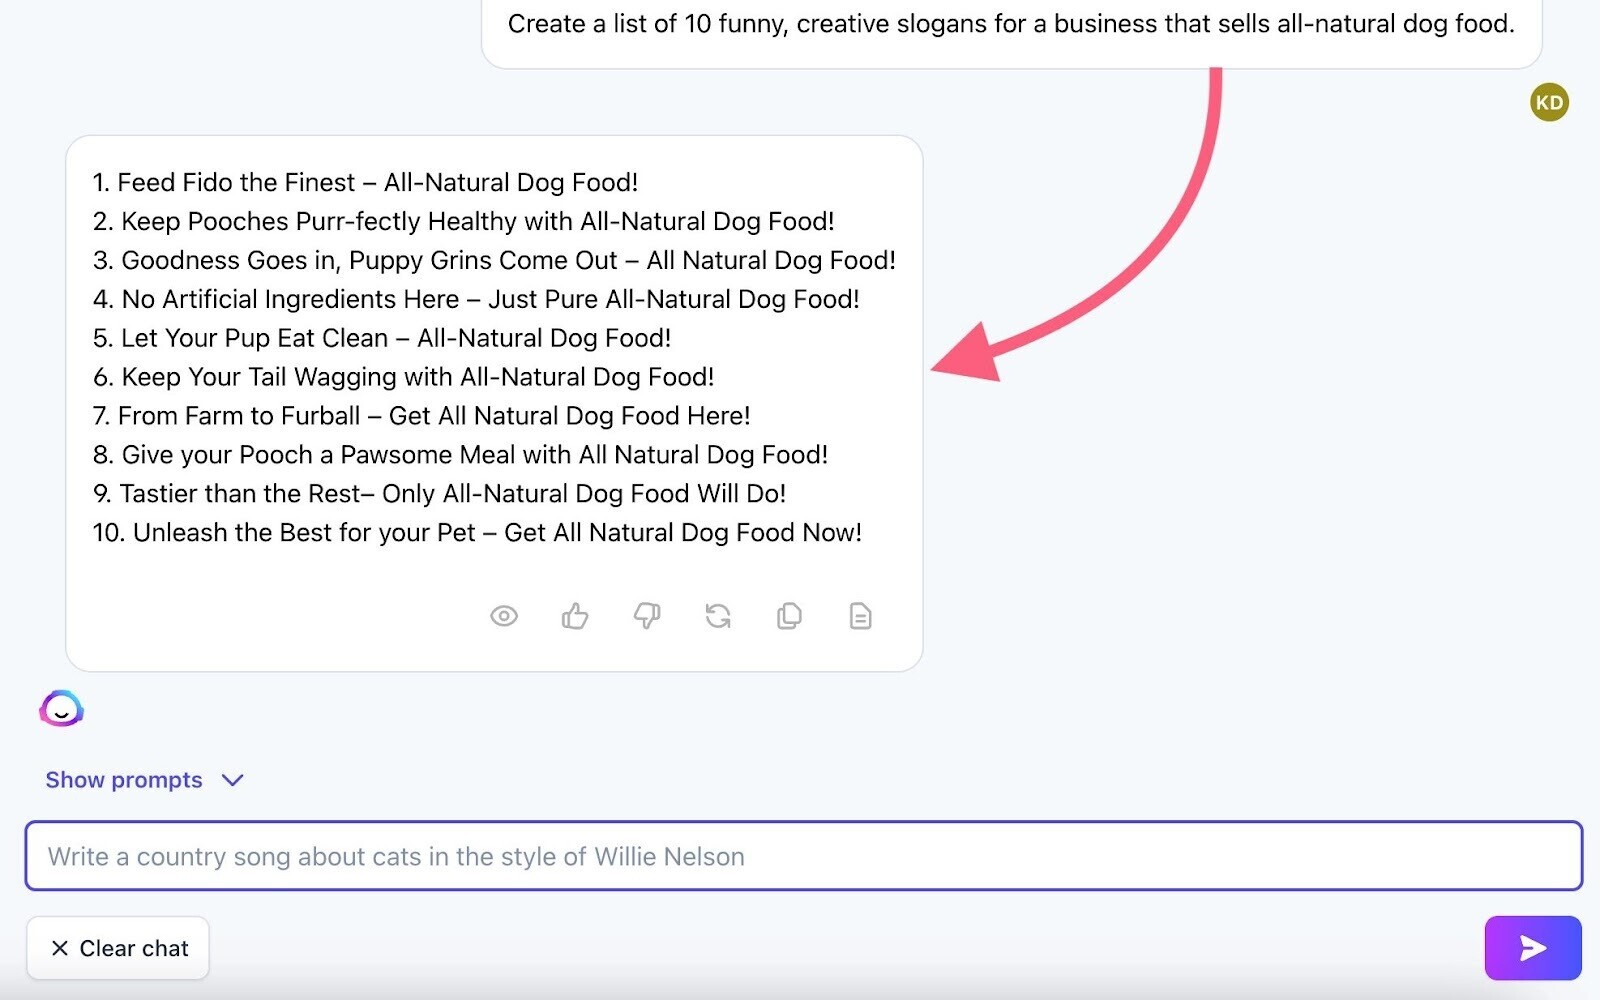This screenshot has height=1000, width=1600.
Task: Click the slogan "Feed Fido the Finest"
Action: tap(365, 182)
